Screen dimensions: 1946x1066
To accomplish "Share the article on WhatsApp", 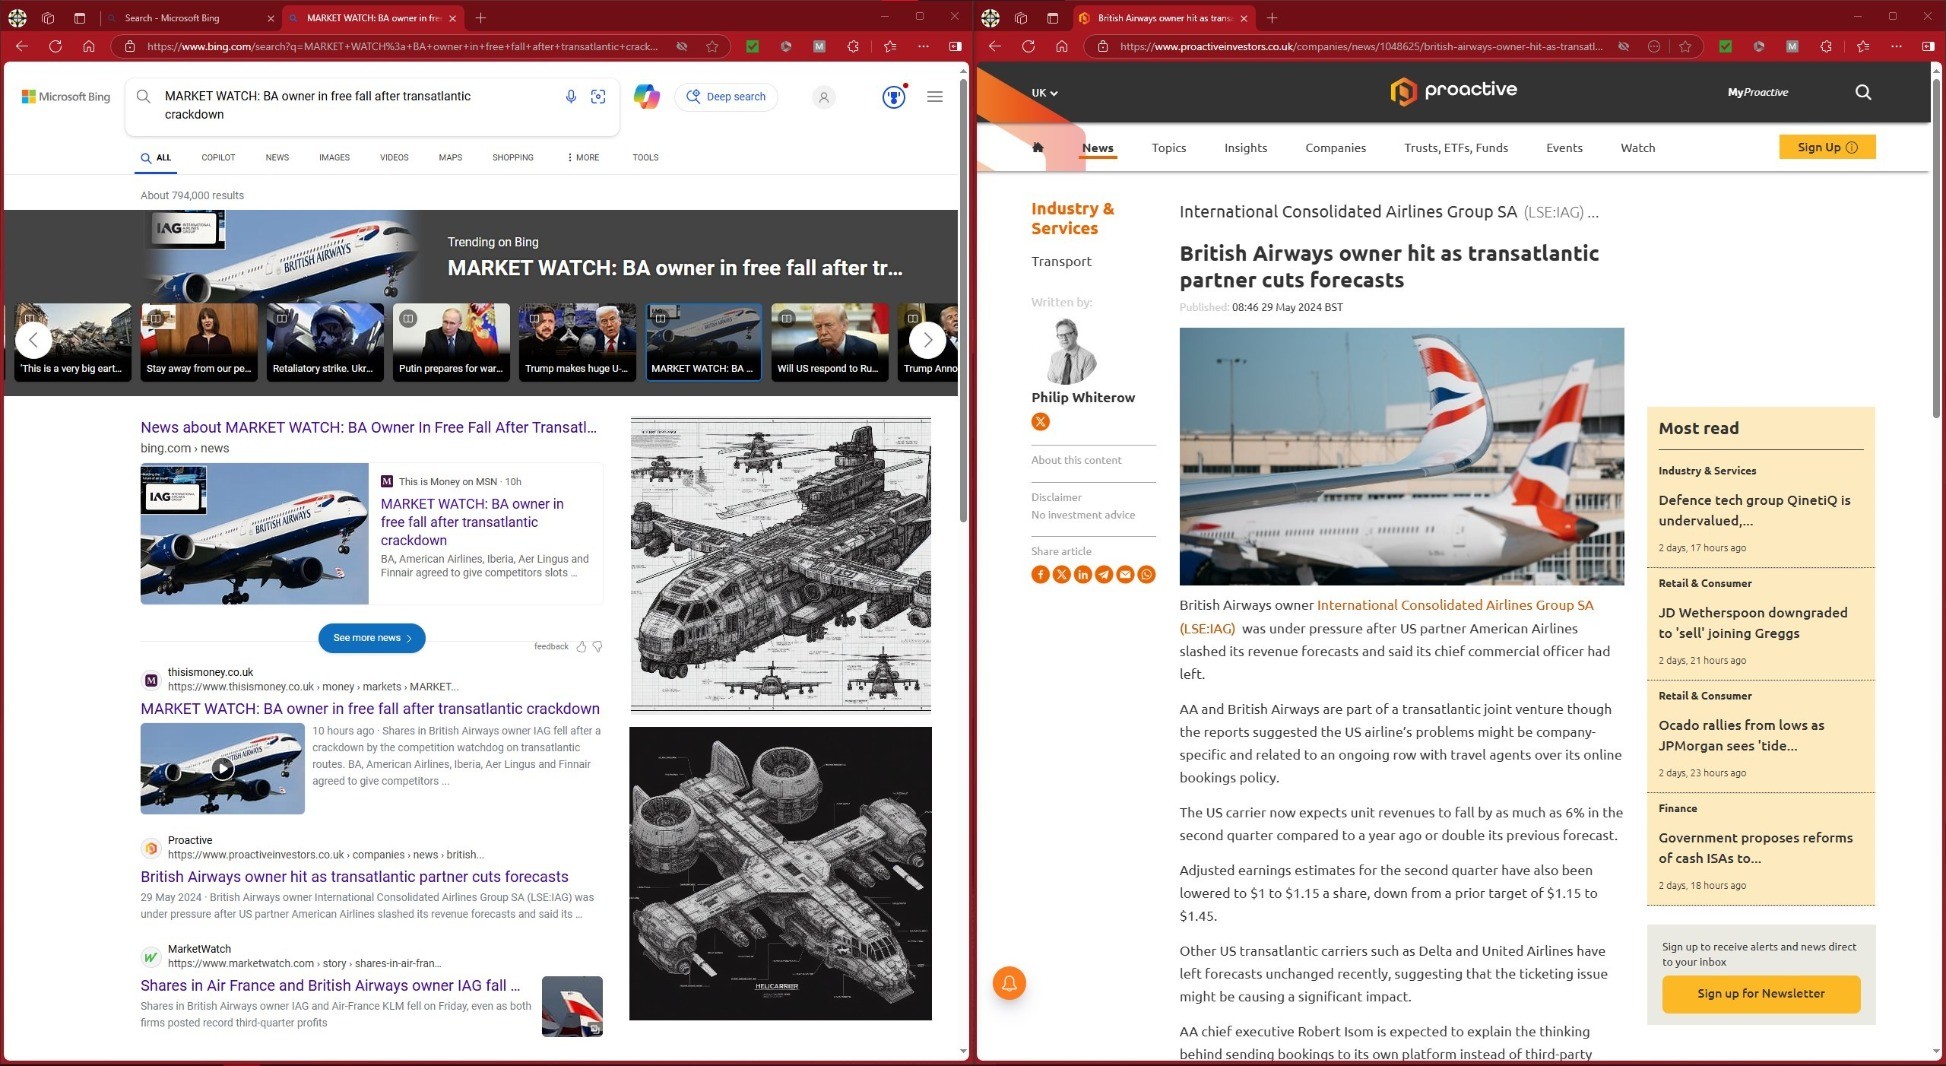I will 1146,574.
